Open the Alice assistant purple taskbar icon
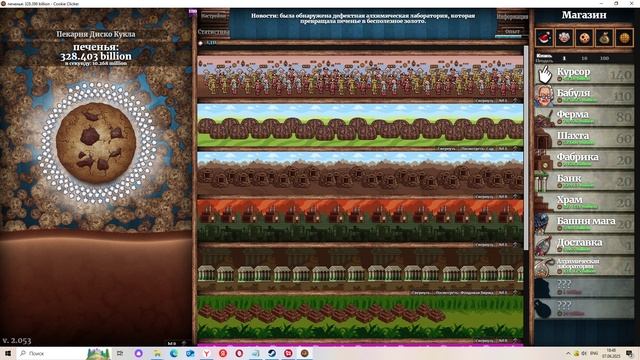640x360 pixels. pos(138,353)
